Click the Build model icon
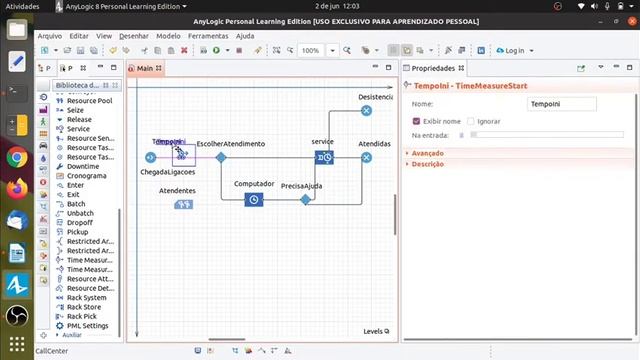640x360 pixels. pyautogui.click(x=203, y=50)
